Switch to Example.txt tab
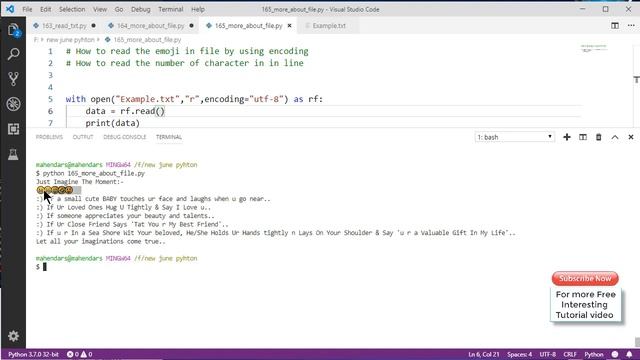The width and height of the screenshot is (640, 360). coord(329,25)
